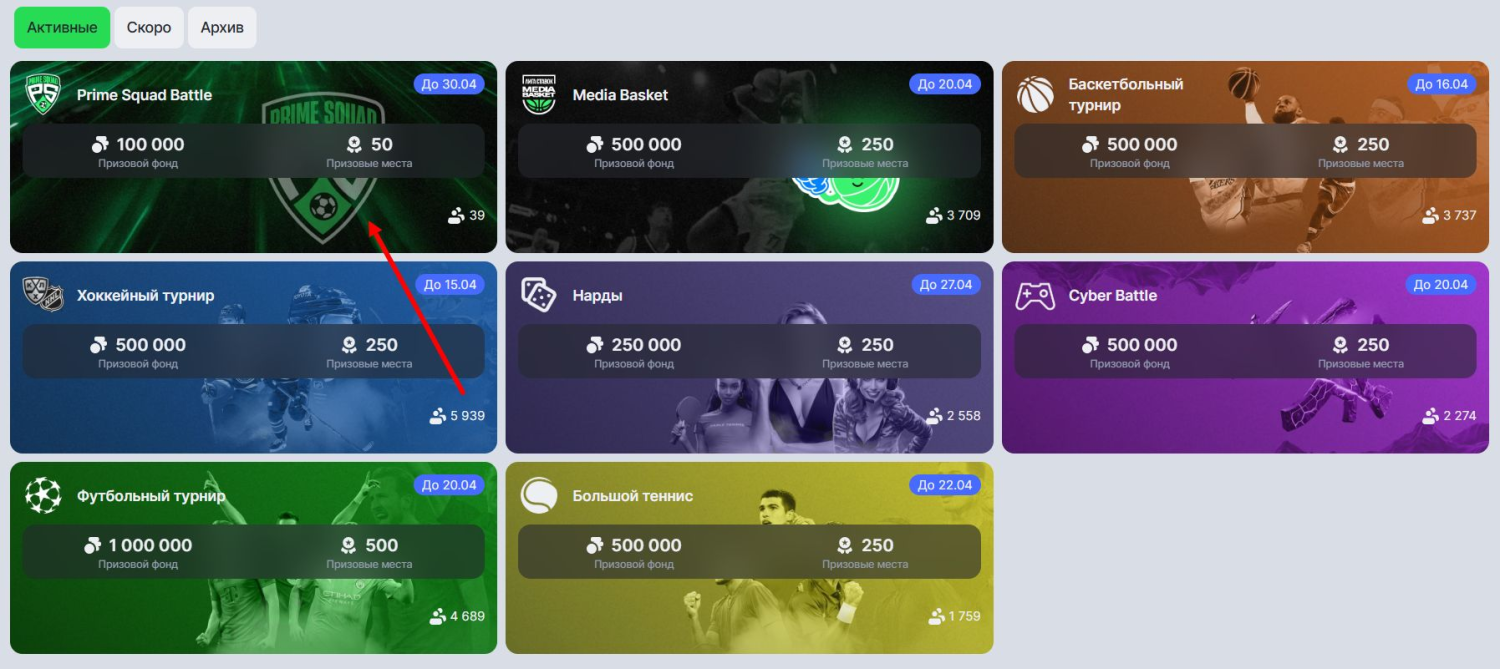Click the hockey league logos icon
This screenshot has height=669, width=1500.
(43, 295)
